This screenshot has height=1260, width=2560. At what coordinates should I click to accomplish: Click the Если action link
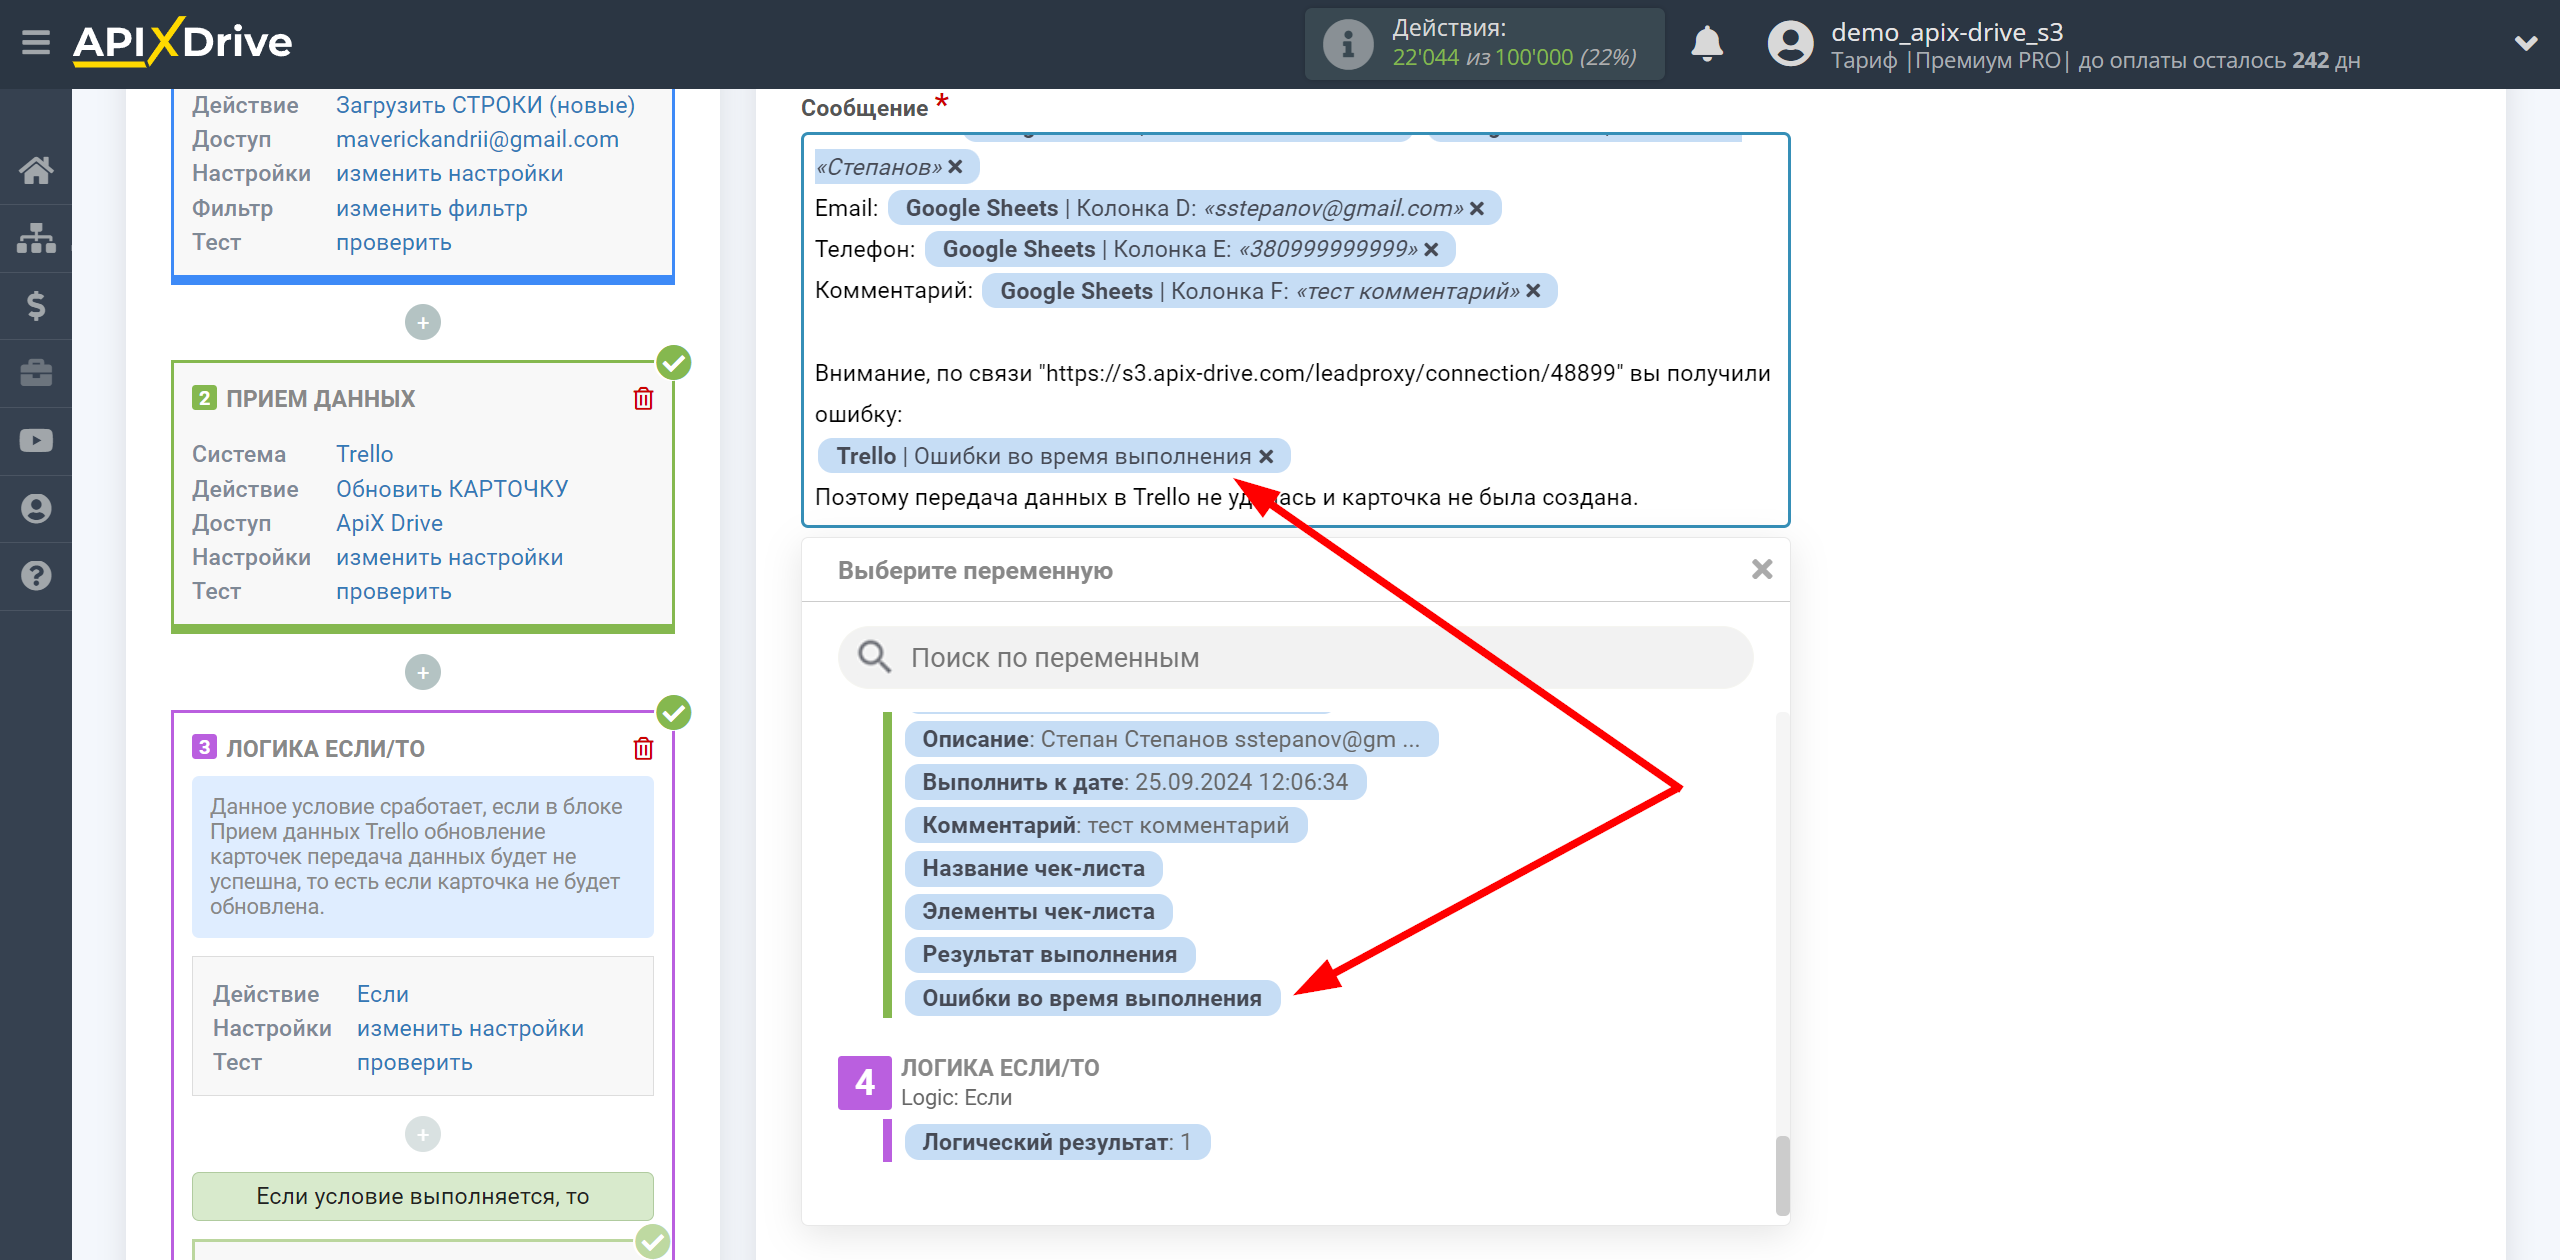pos(383,994)
